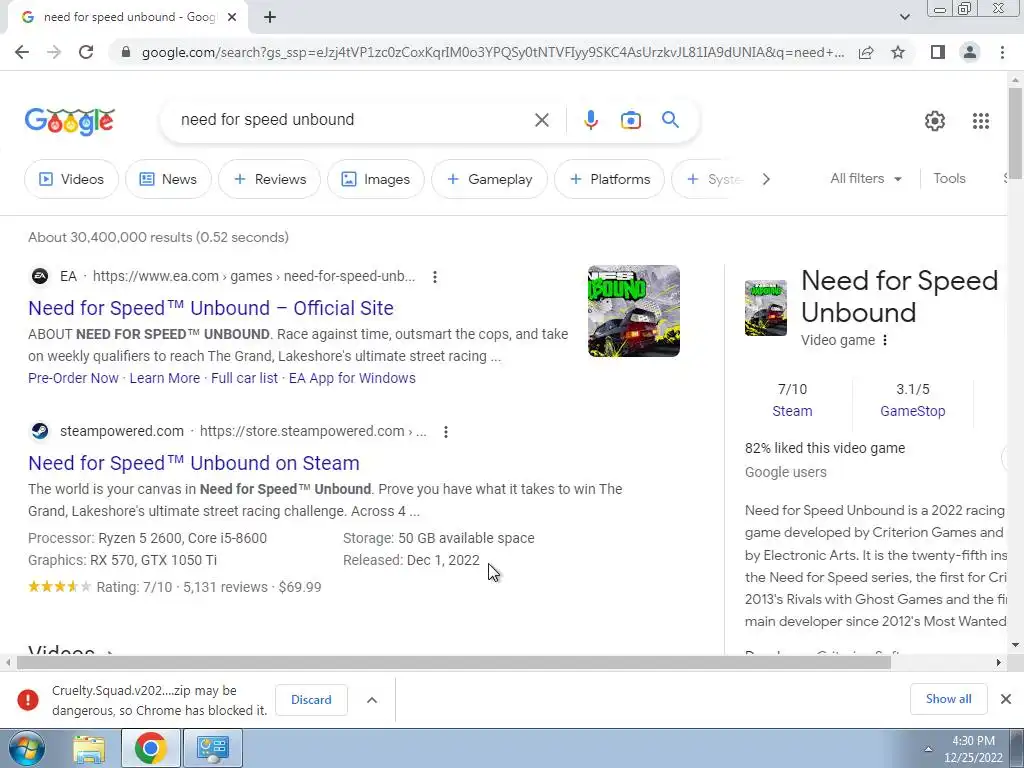Discard the blocked Cruelty Squad download
The image size is (1024, 768).
311,699
